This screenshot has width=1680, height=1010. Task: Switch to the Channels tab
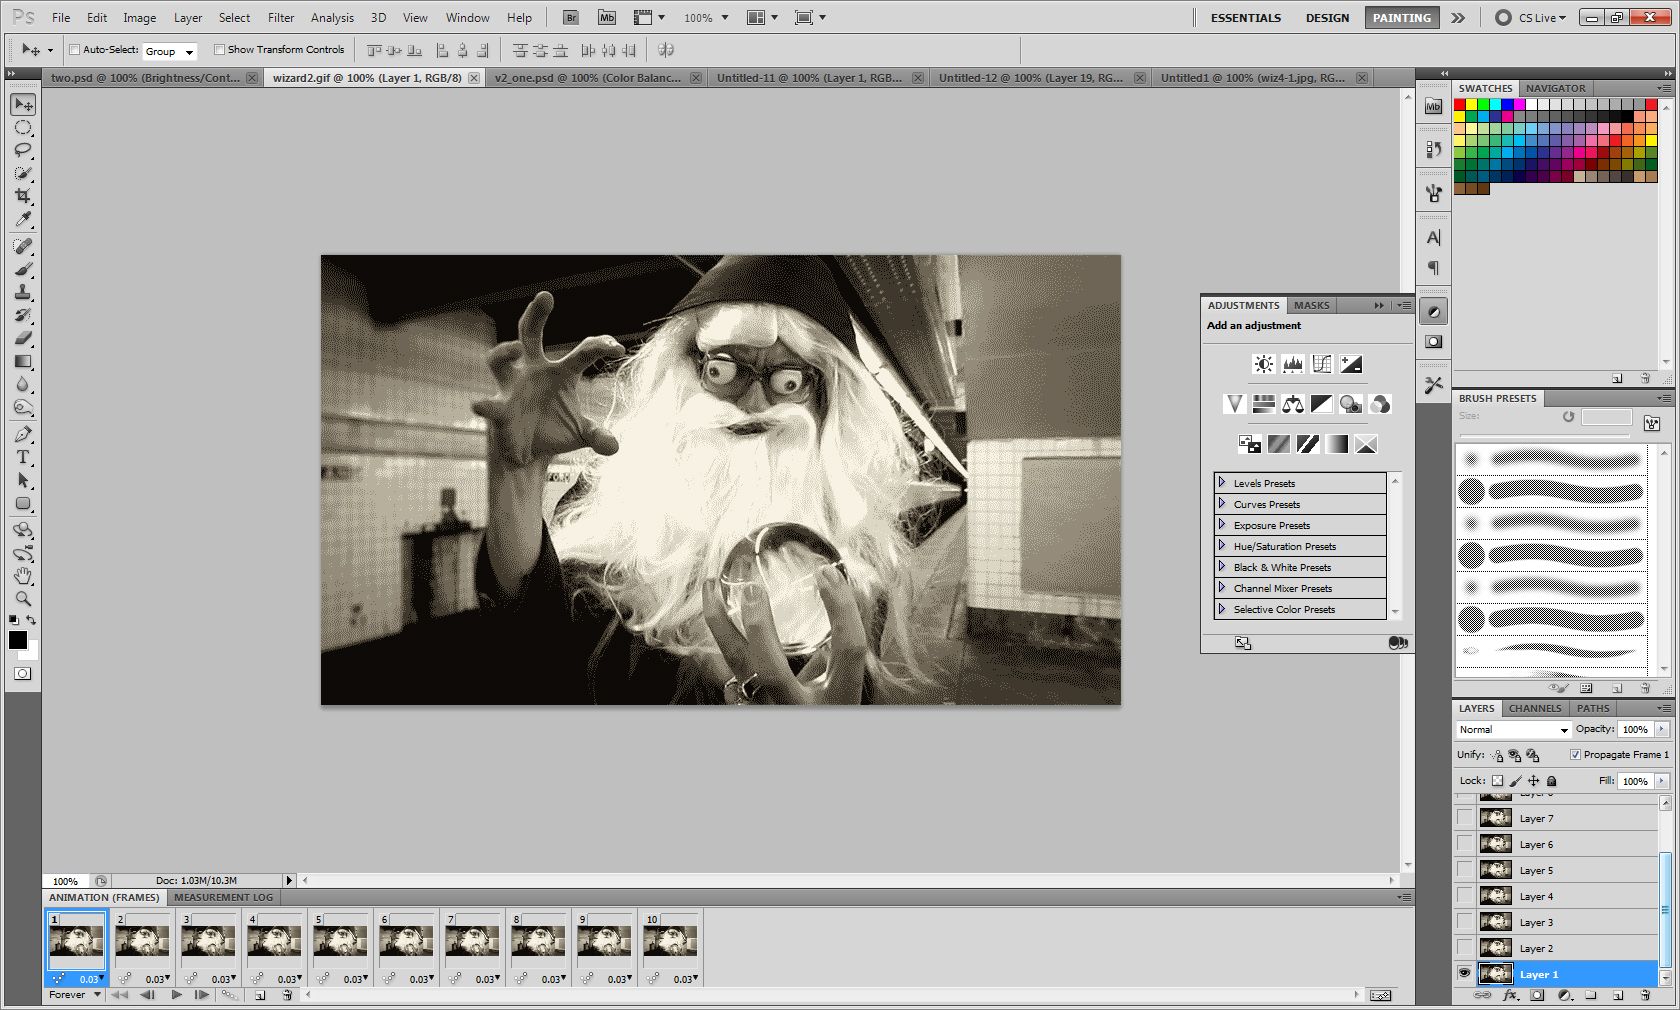coord(1534,708)
